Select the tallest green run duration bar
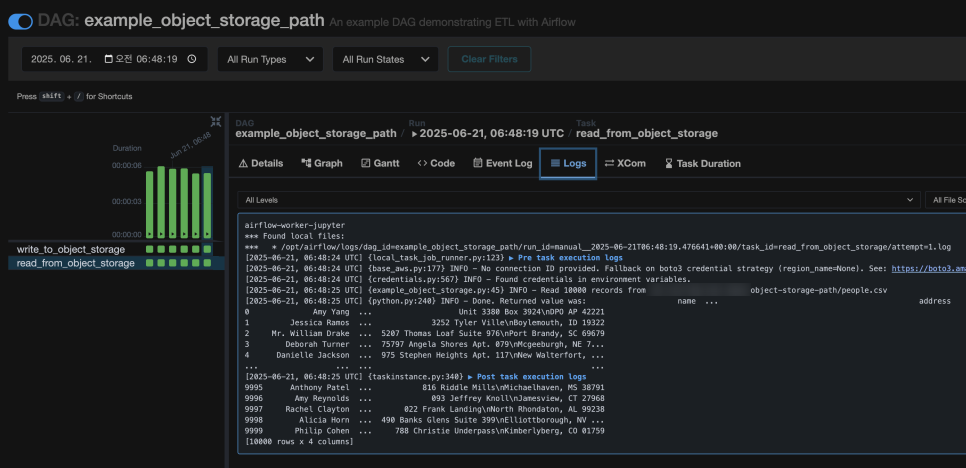 [161, 202]
